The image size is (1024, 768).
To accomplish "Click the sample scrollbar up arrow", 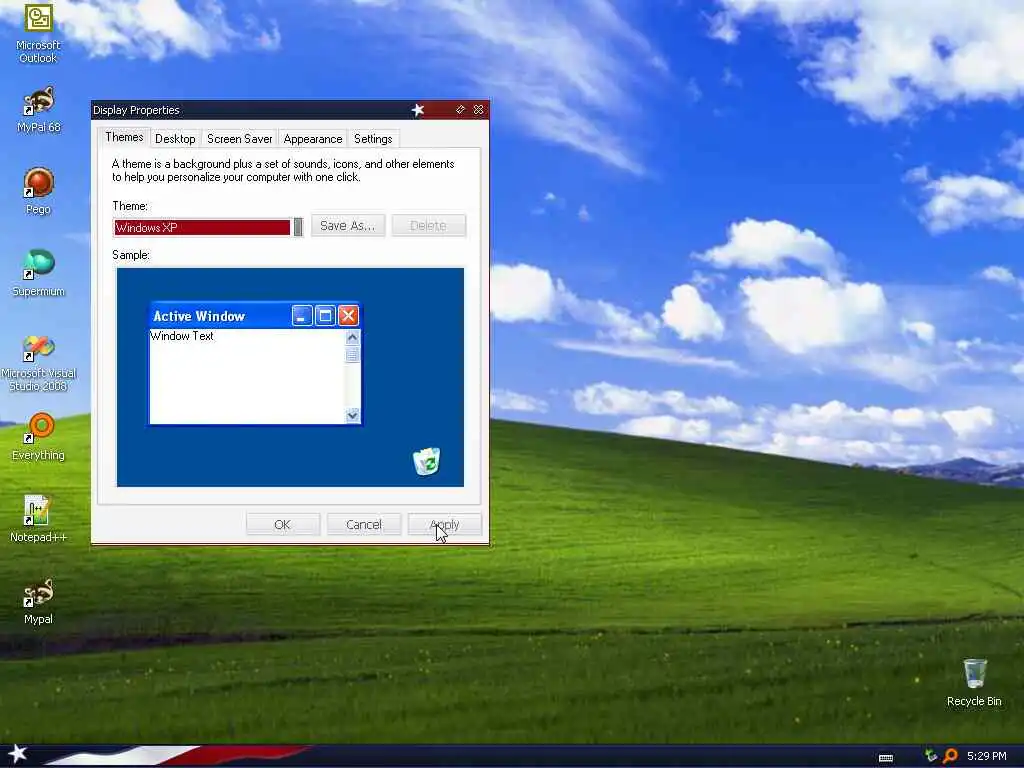I will pyautogui.click(x=353, y=338).
